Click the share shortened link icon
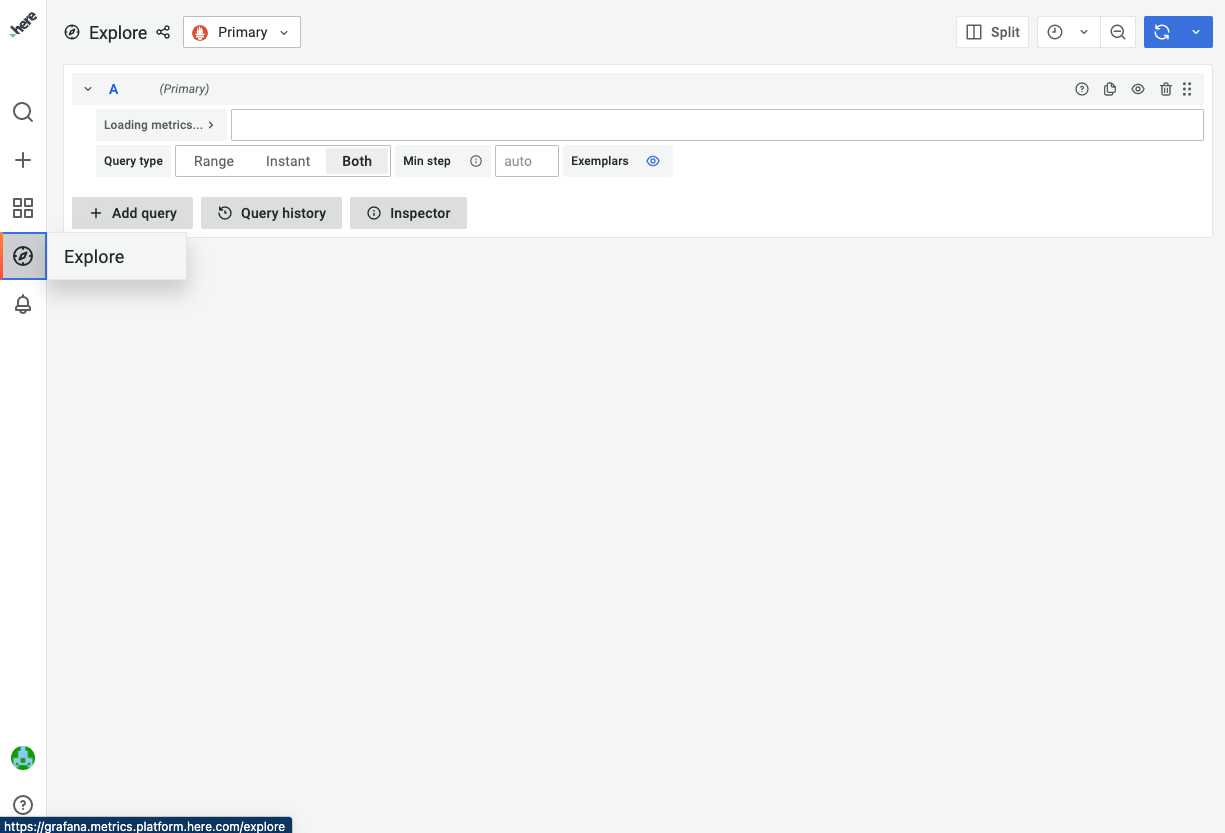The image size is (1225, 833). coord(163,32)
